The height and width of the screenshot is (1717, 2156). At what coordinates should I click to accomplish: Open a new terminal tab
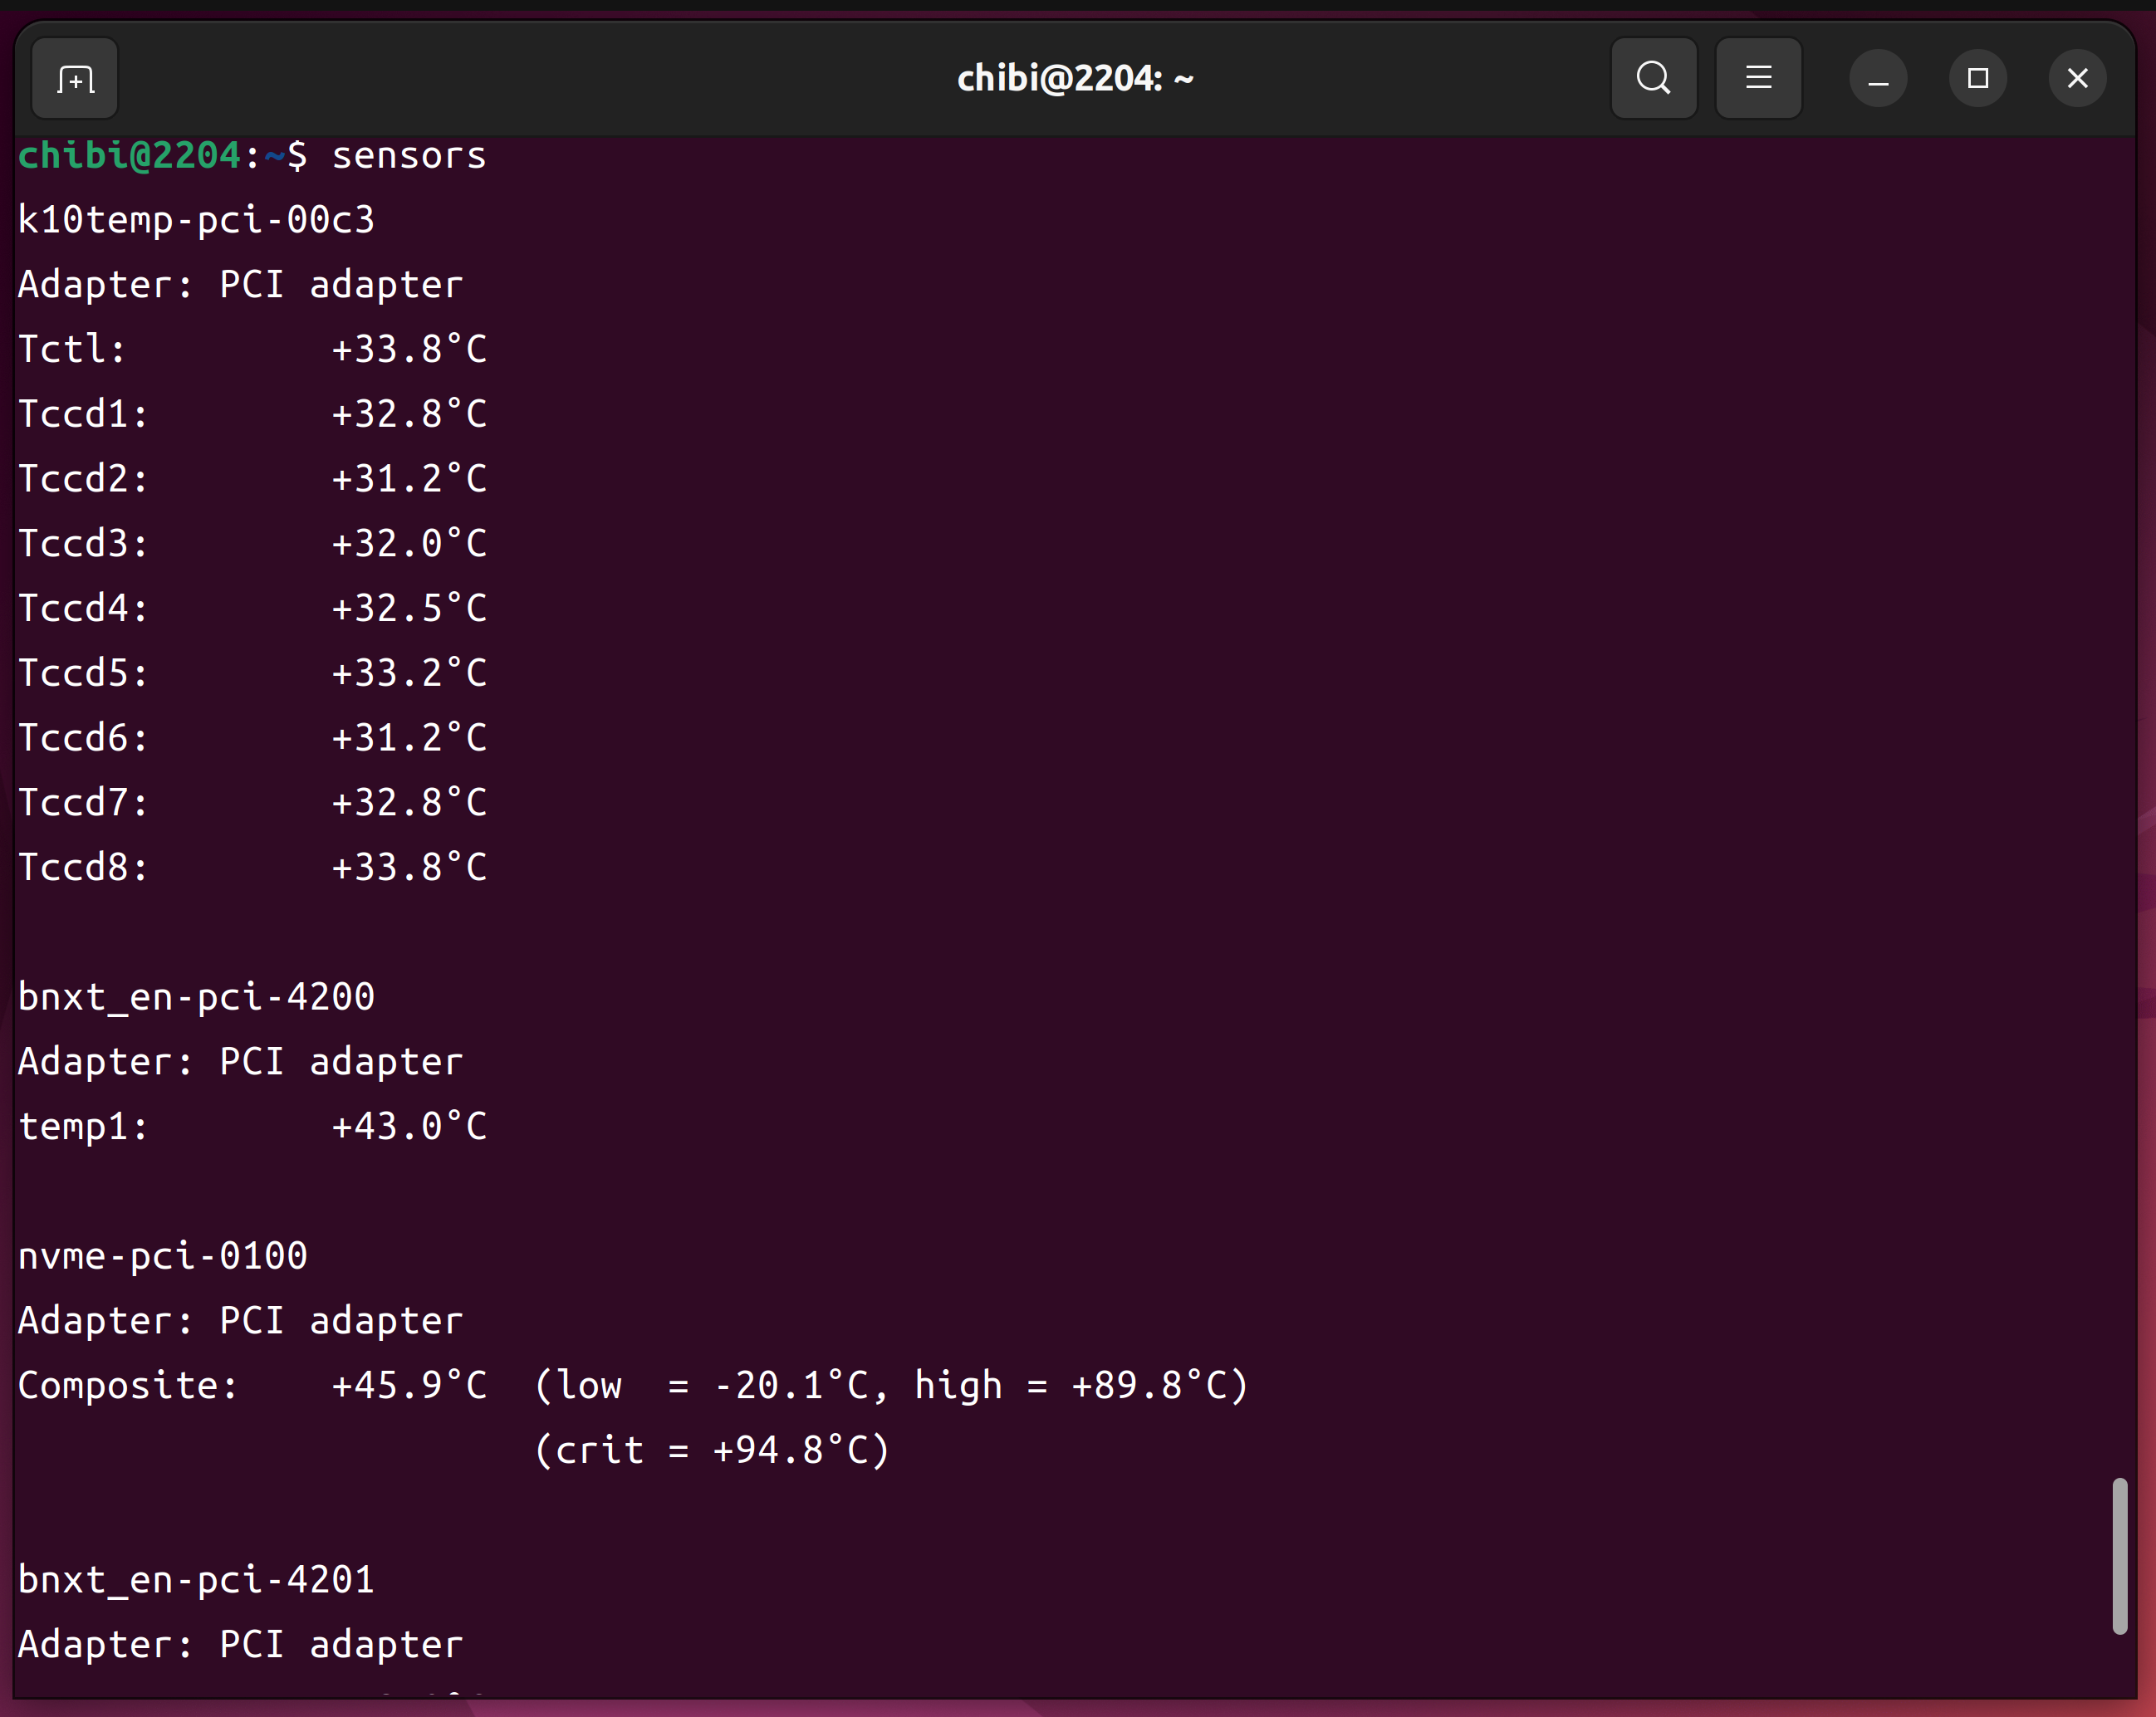[75, 79]
